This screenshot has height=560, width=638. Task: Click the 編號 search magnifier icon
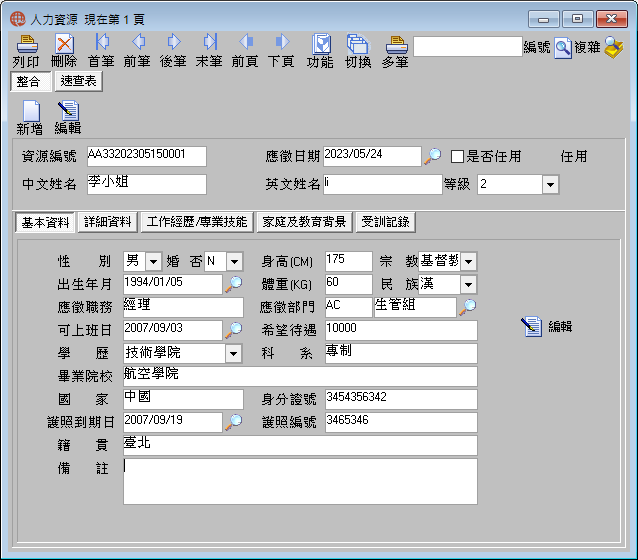[563, 49]
